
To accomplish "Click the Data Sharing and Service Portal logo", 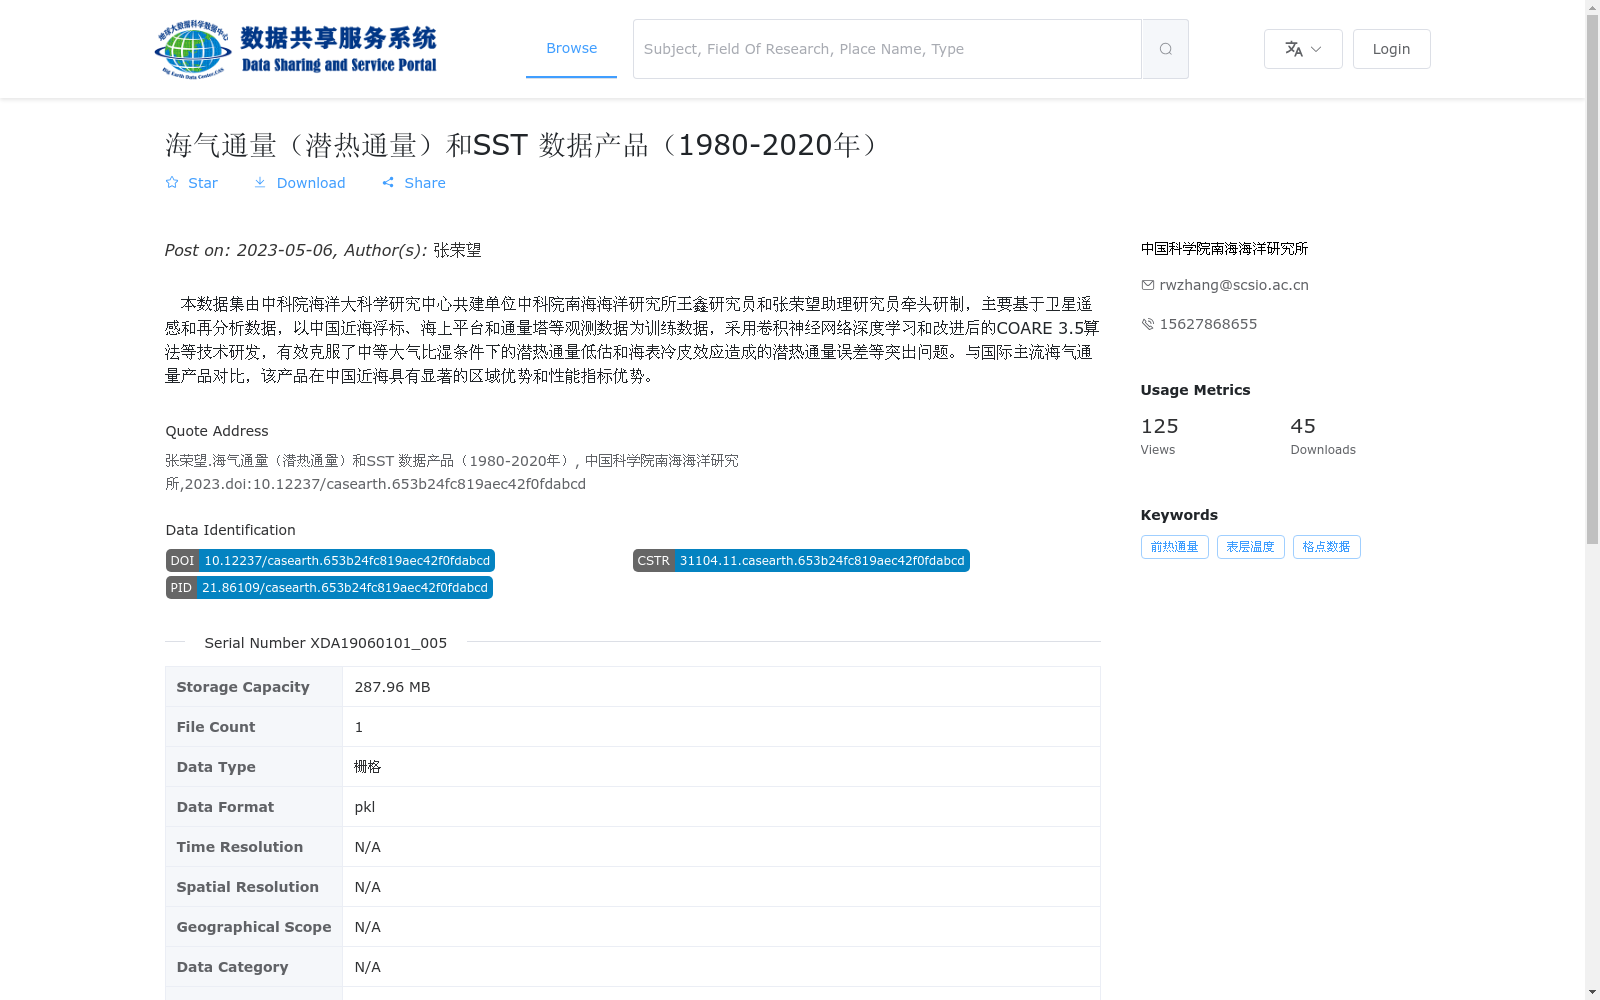I will coord(296,49).
